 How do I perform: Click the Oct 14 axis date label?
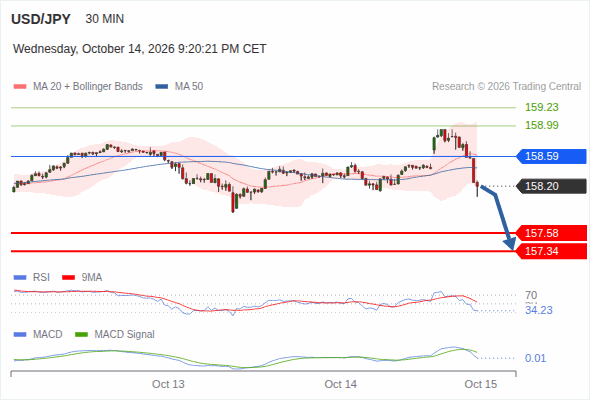(341, 384)
